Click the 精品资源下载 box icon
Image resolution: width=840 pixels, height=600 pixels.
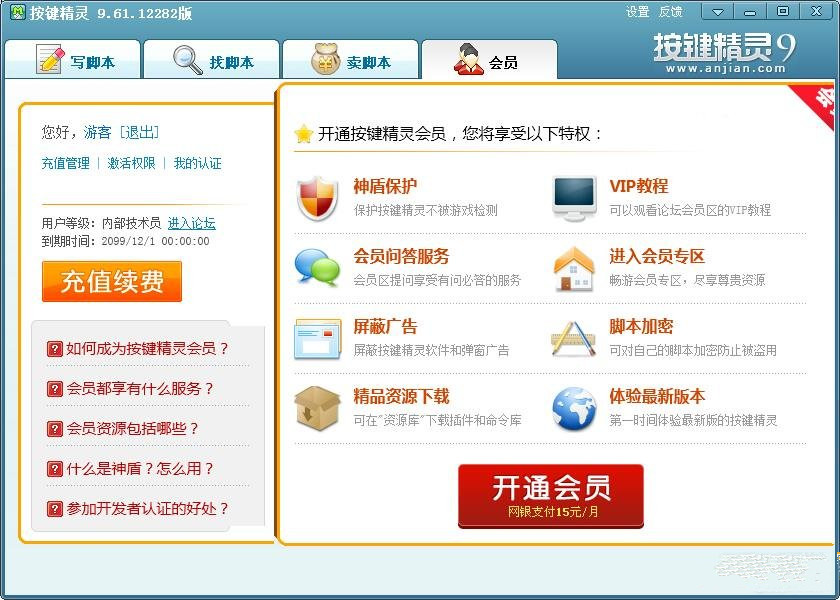click(x=317, y=408)
